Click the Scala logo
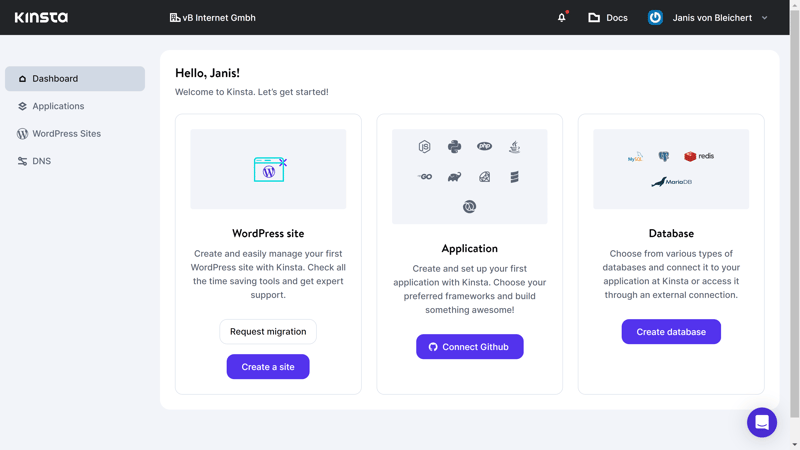Viewport: 800px width, 450px height. coord(514,177)
